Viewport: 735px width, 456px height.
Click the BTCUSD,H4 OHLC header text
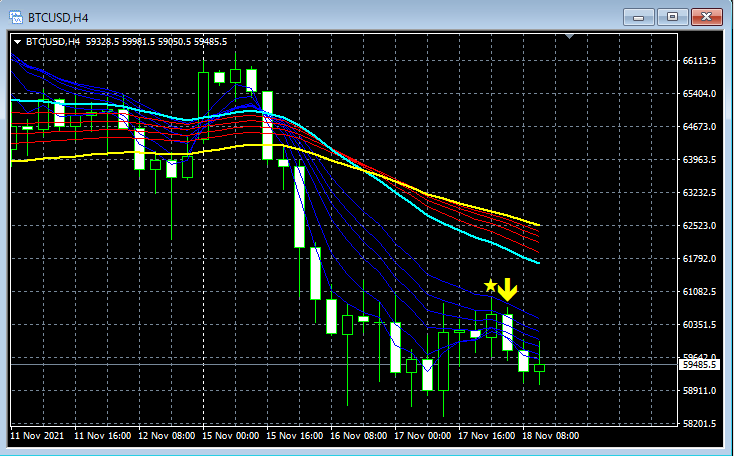(x=127, y=42)
